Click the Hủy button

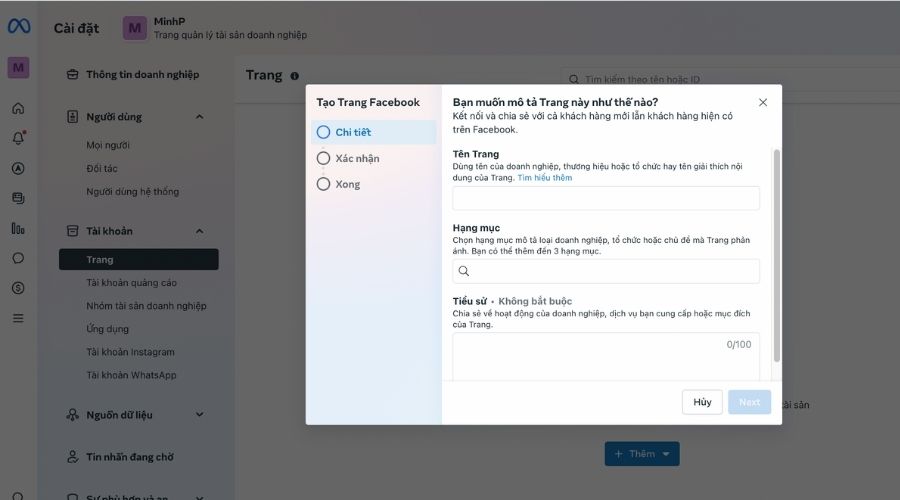[x=702, y=402]
